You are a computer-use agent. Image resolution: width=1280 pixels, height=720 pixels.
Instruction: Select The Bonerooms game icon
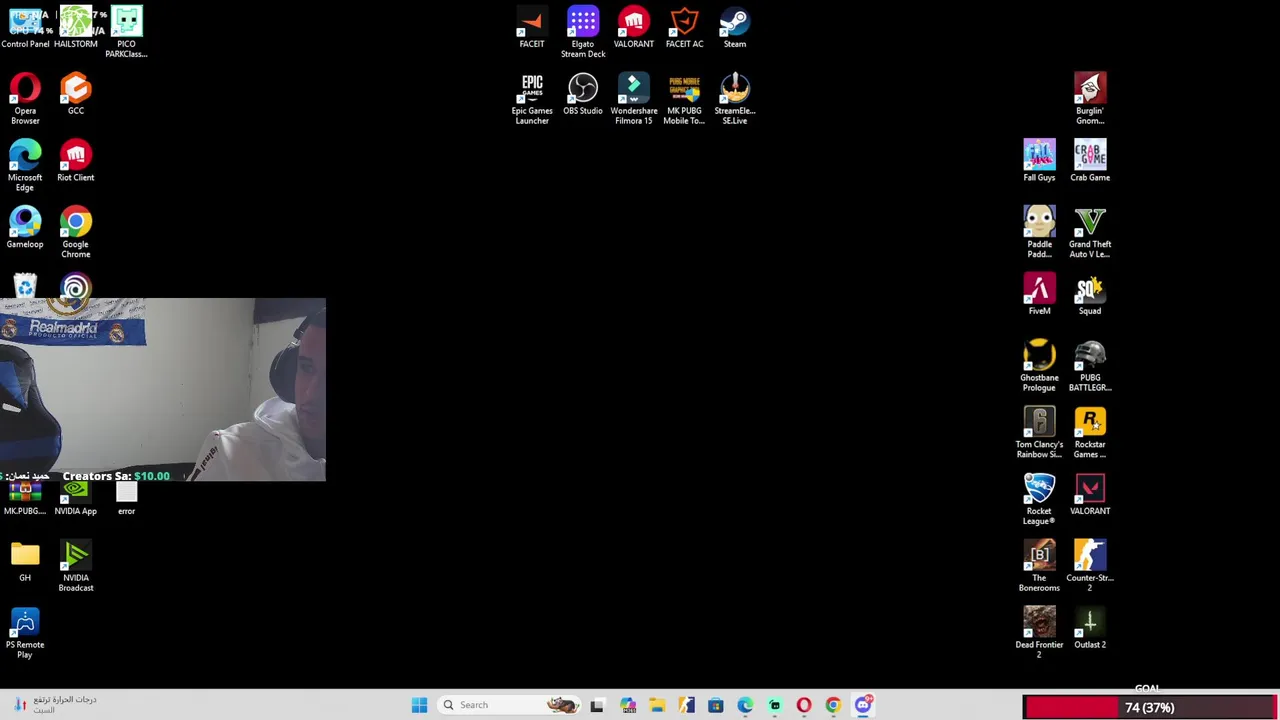pos(1039,566)
